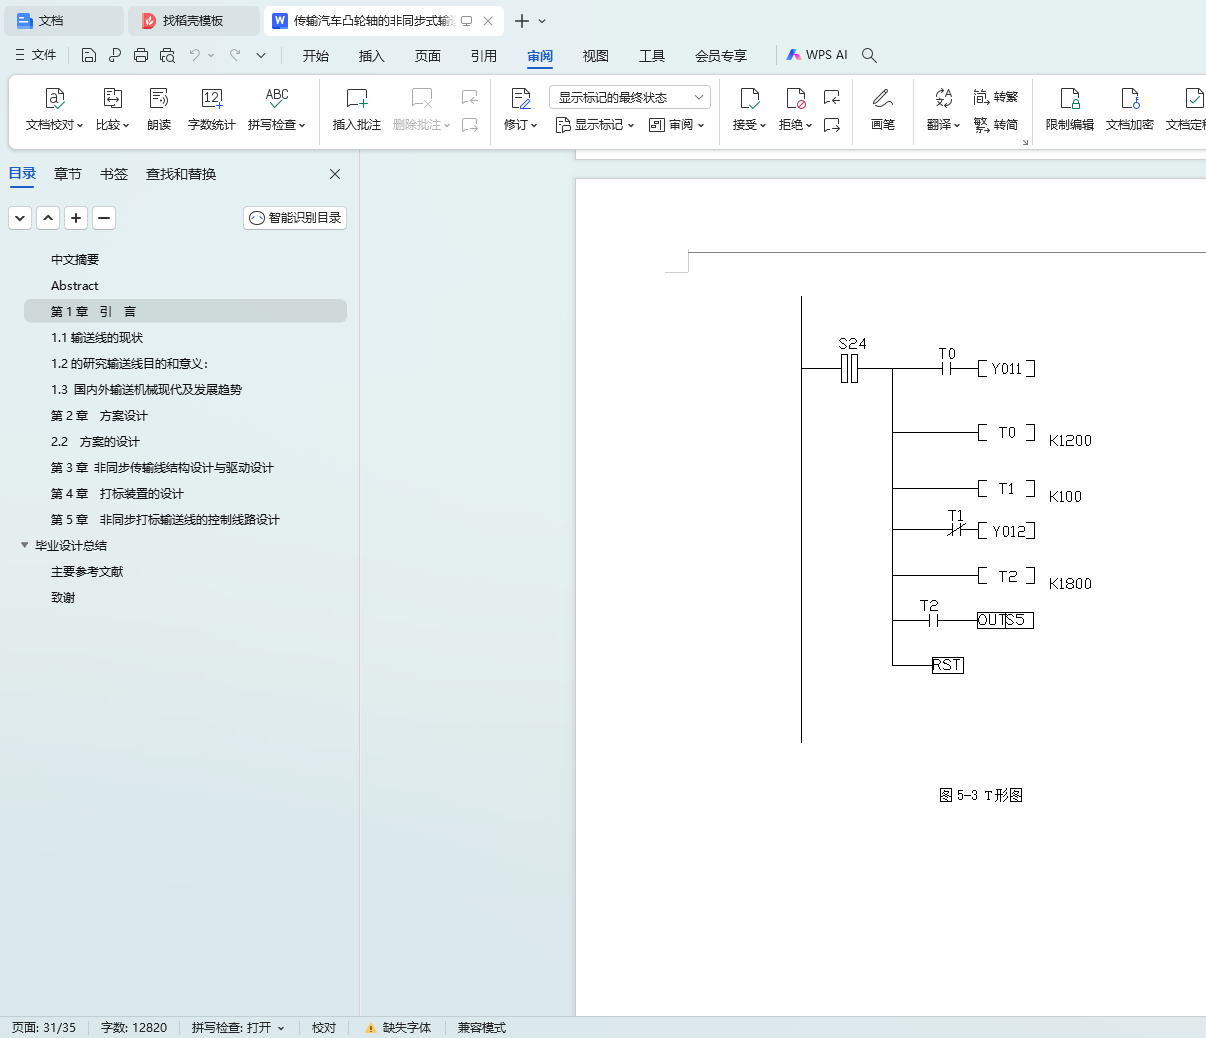Click the save icon in quick toolbar

[x=89, y=55]
